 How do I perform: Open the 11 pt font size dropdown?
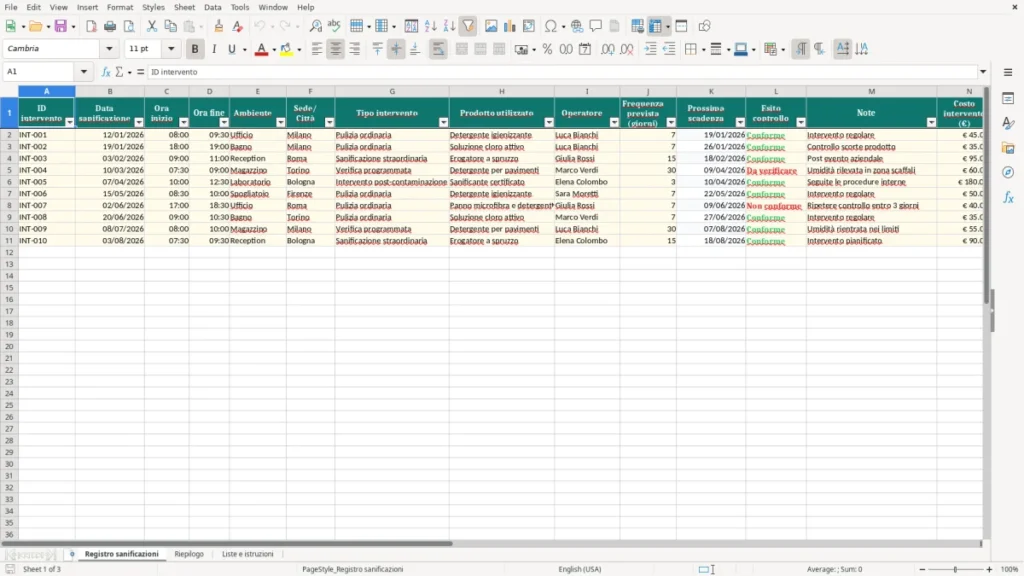[171, 48]
